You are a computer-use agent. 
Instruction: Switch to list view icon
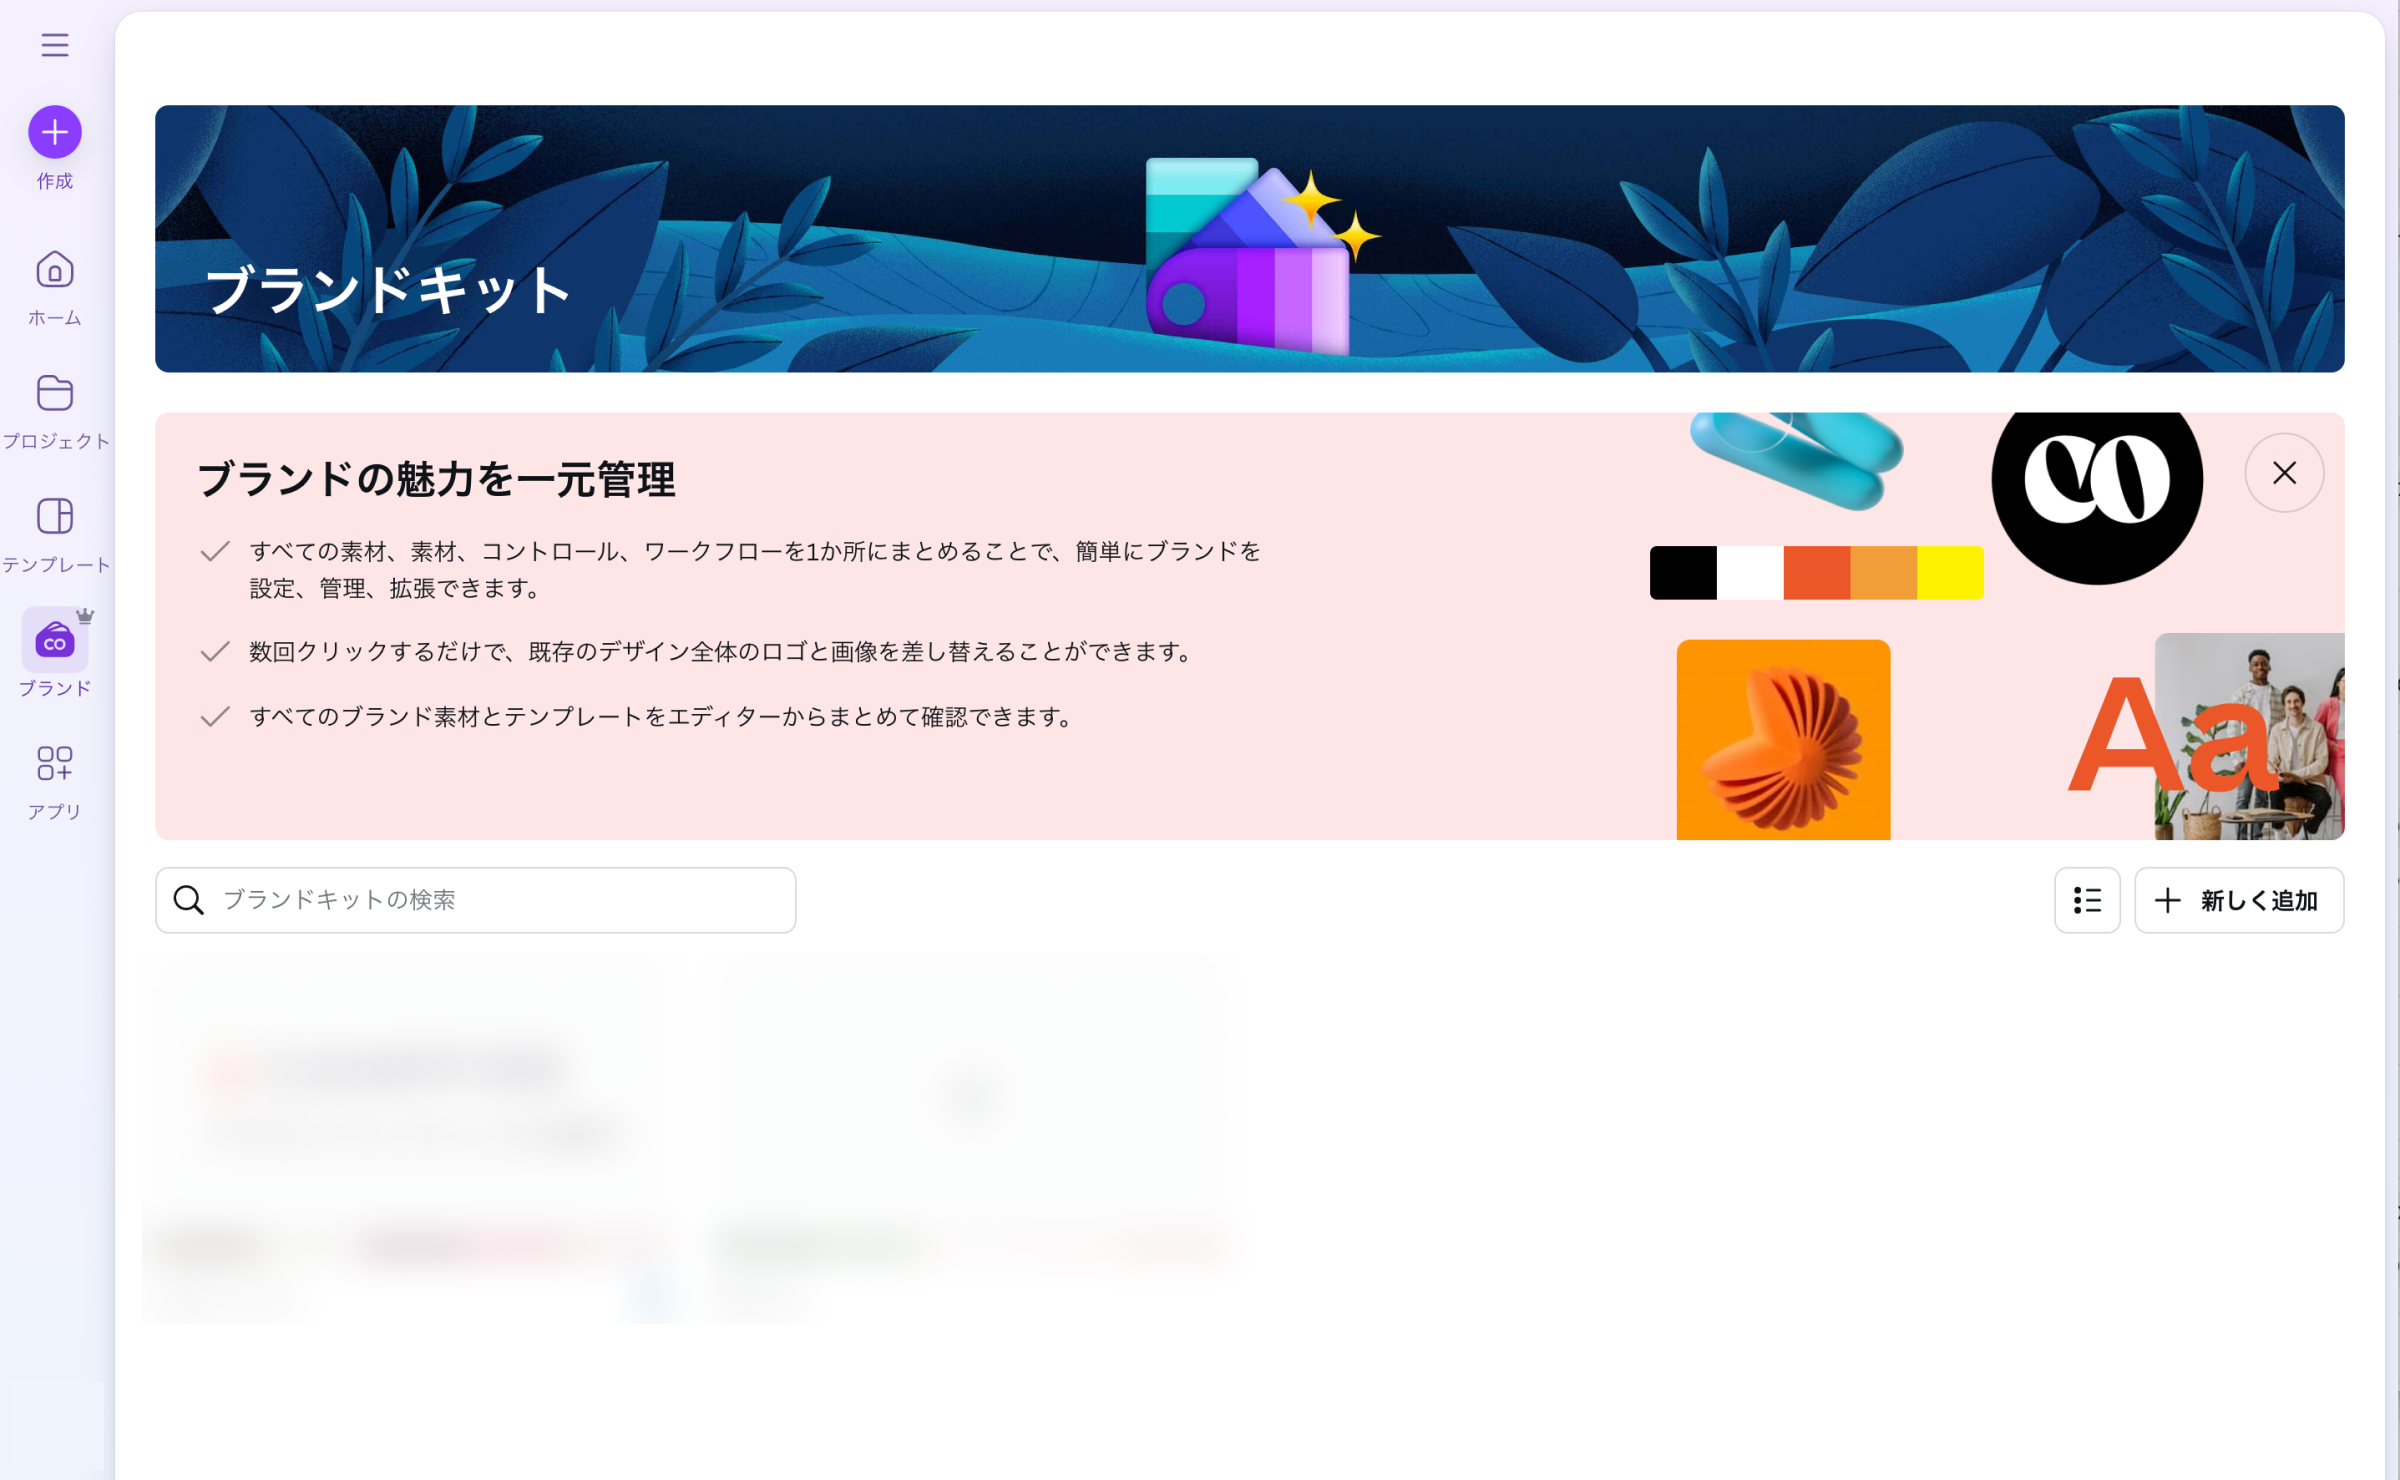pos(2087,900)
